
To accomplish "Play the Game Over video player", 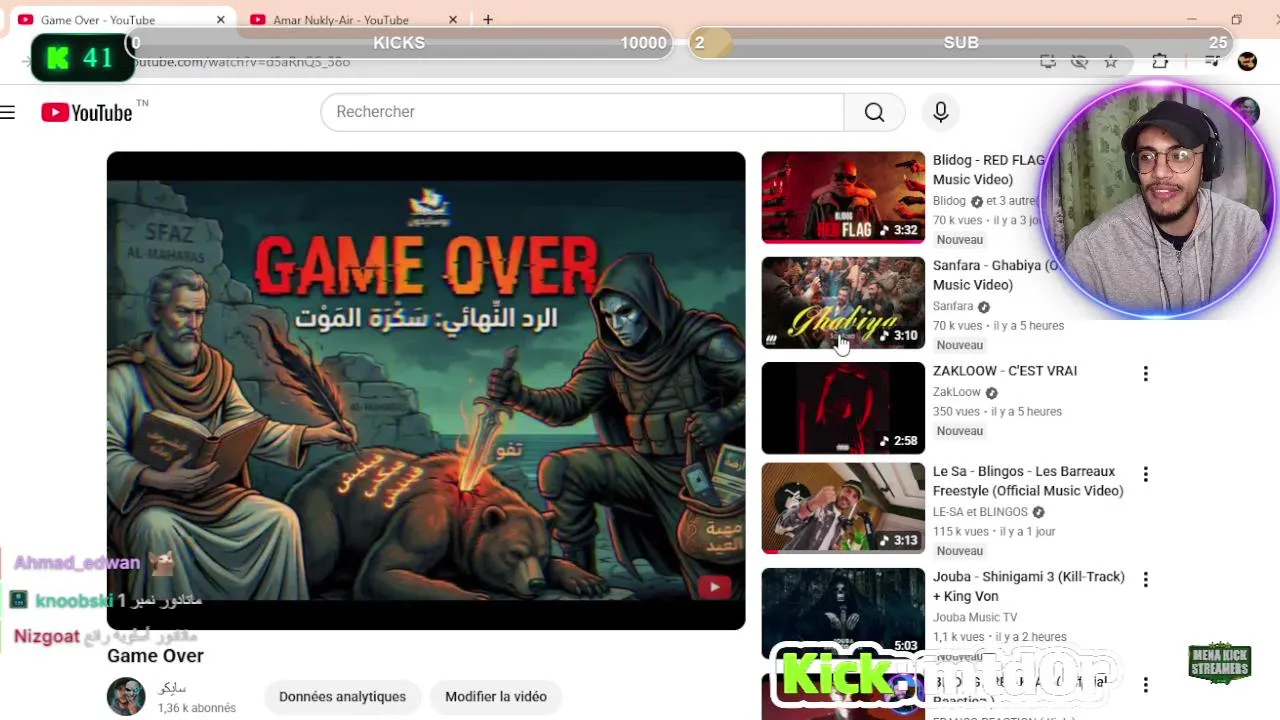I will 426,390.
